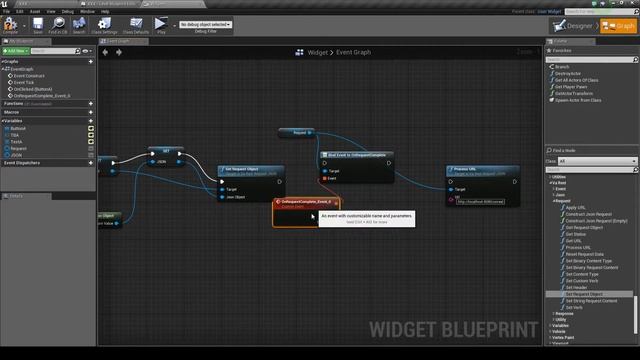Open the eye view options in My Blueprint
Image resolution: width=640 pixels, height=360 pixels.
click(87, 51)
